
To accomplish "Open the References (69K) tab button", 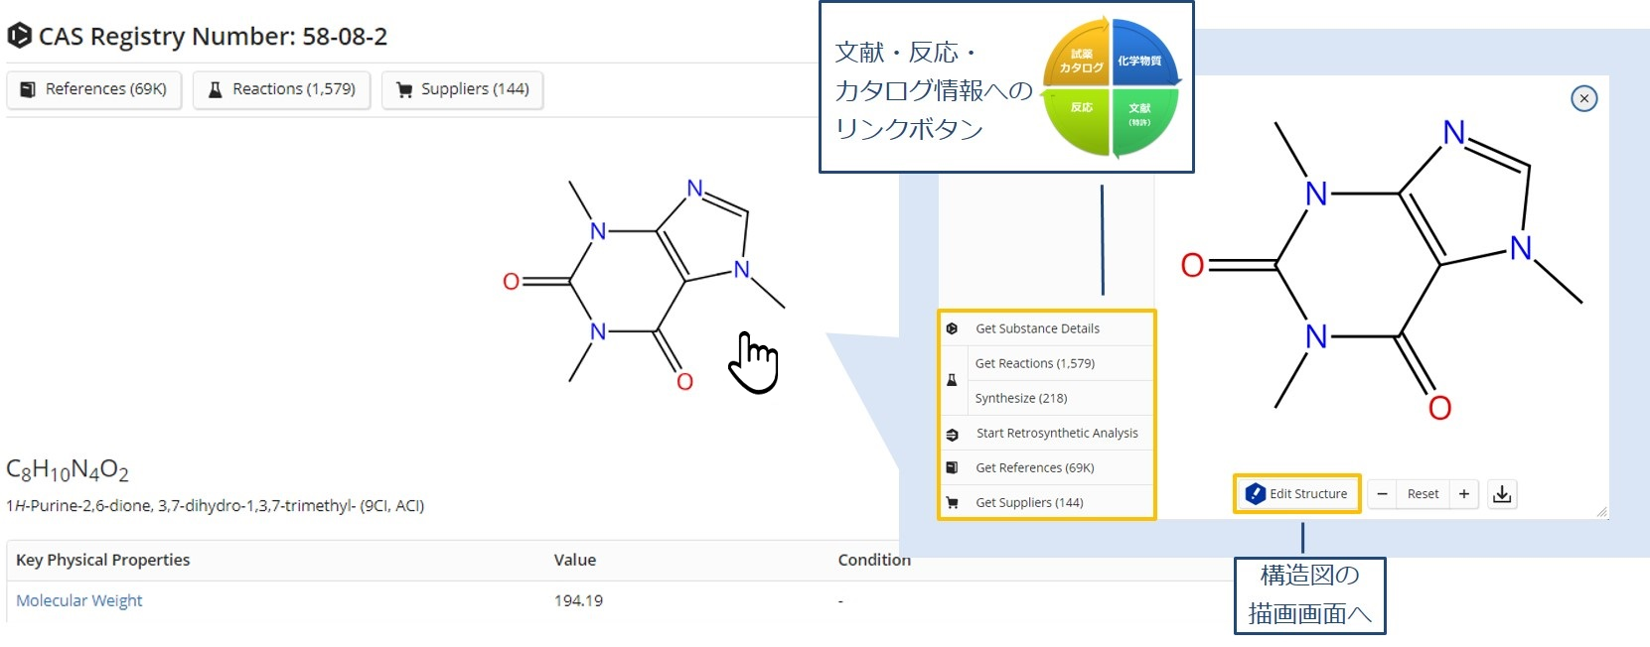I will pos(94,90).
